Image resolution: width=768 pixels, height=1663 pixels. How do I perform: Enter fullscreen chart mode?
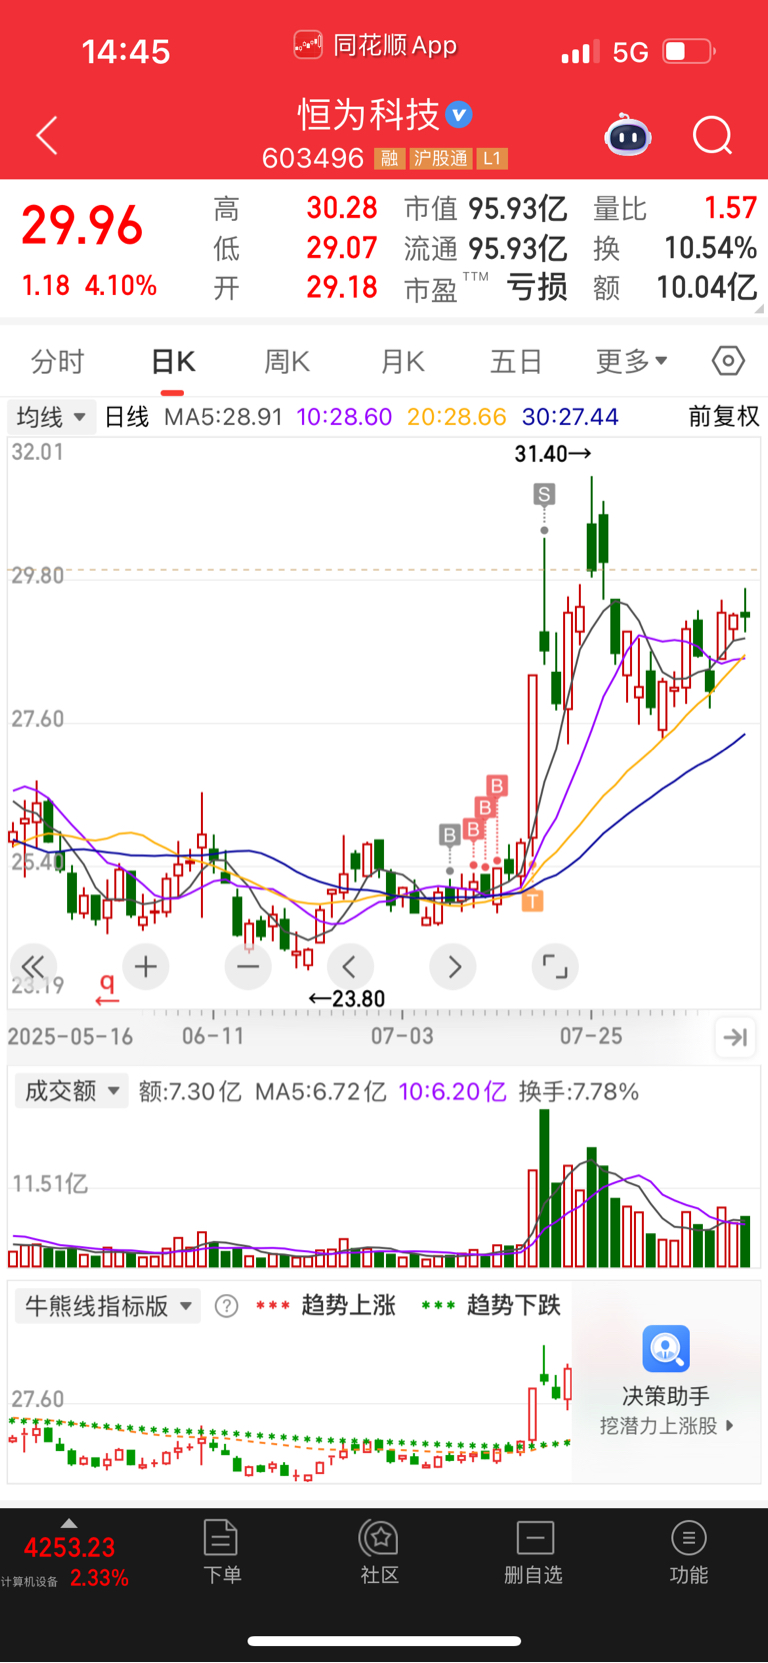pyautogui.click(x=555, y=966)
